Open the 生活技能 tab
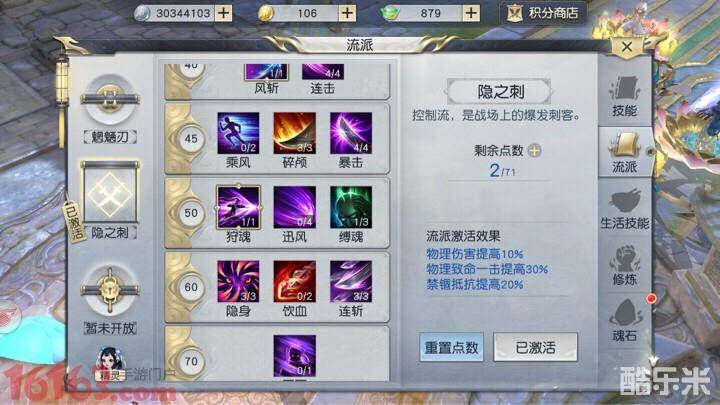This screenshot has height=405, width=720. (x=624, y=209)
